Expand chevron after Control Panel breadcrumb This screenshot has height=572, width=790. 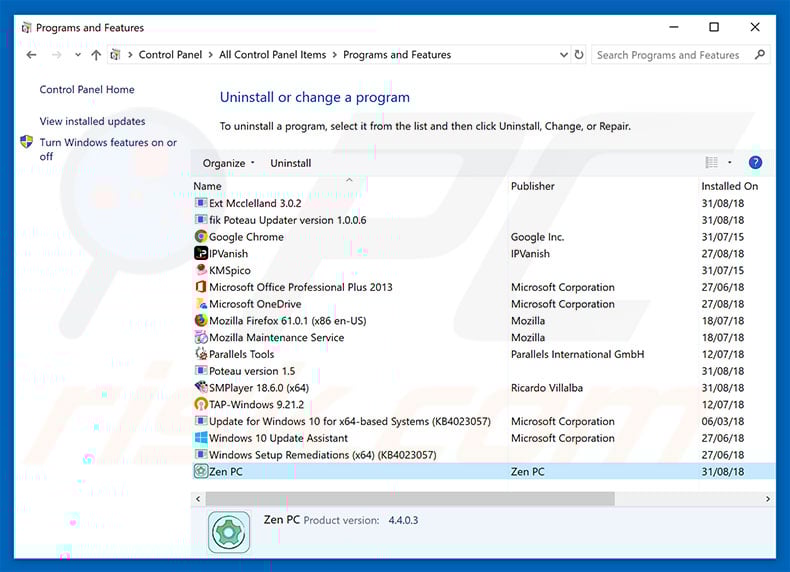click(x=210, y=54)
